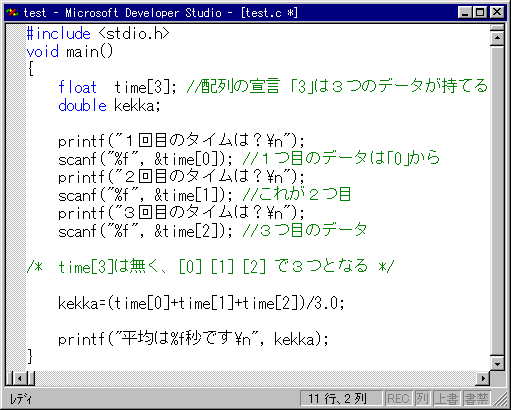
Task: Toggle the 書禁 read-only indicator
Action: [x=476, y=398]
